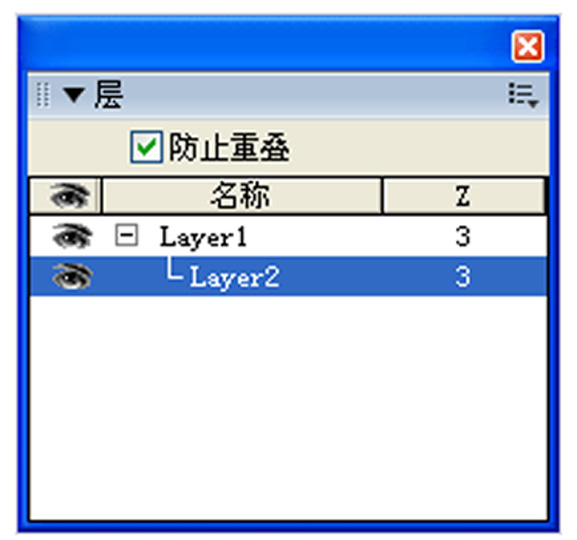Select the Layer1 item

203,237
